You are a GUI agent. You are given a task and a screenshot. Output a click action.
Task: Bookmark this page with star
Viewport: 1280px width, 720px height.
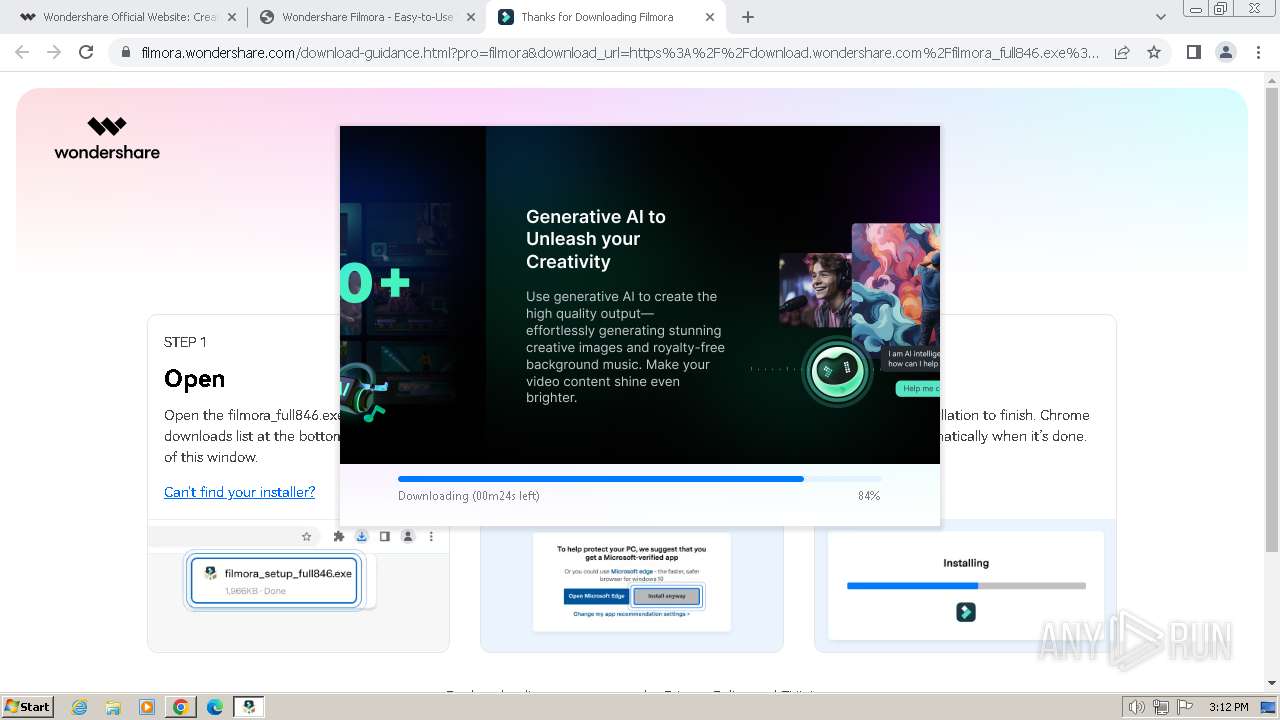click(x=1154, y=52)
